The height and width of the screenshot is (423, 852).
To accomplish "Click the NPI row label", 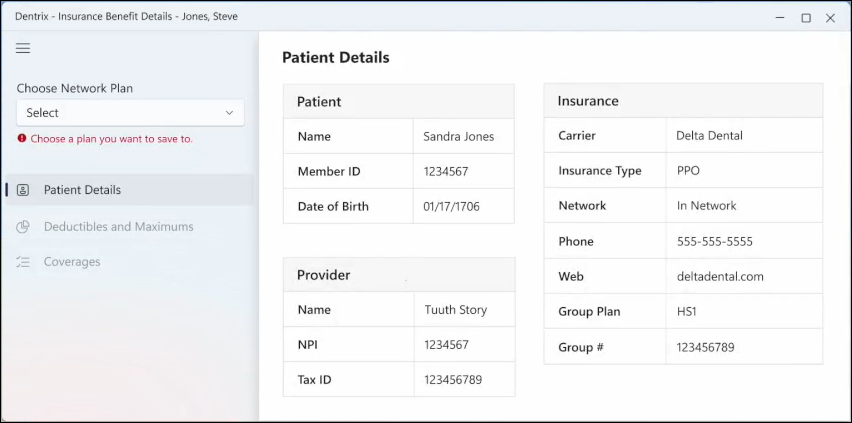I will [307, 345].
